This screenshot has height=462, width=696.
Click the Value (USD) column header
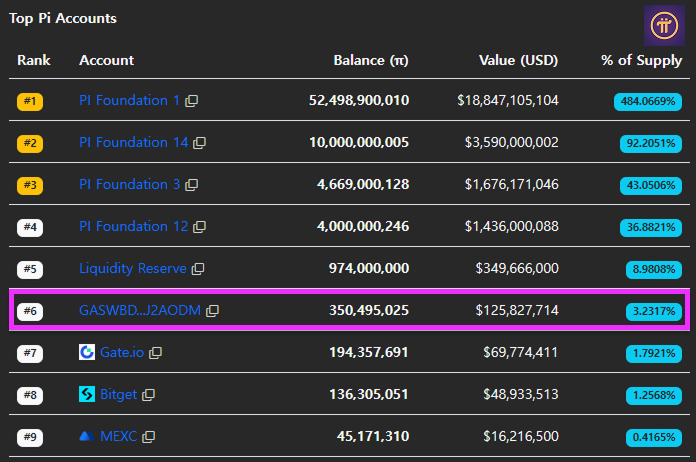(518, 60)
